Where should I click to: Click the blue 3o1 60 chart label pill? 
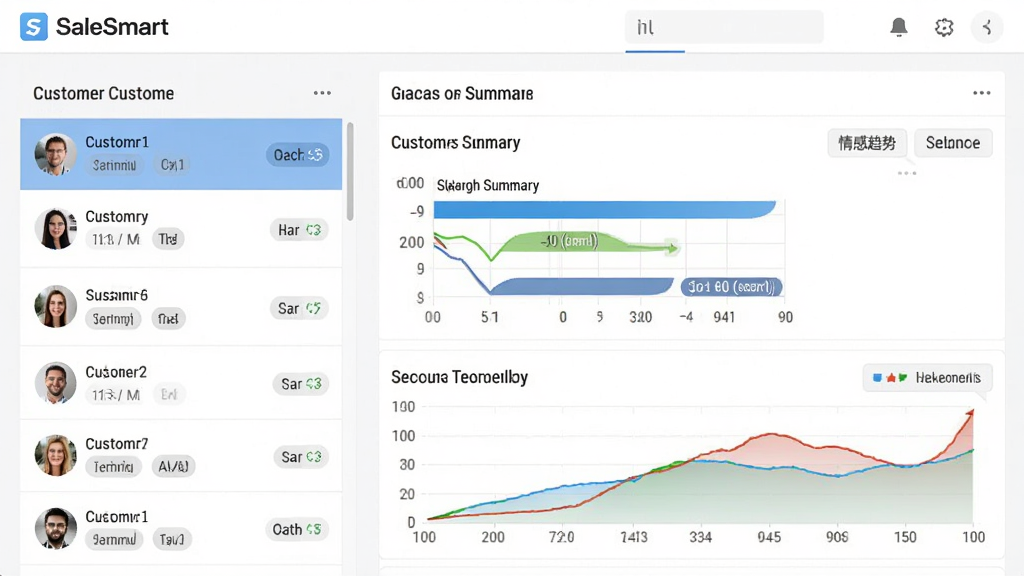click(x=731, y=287)
